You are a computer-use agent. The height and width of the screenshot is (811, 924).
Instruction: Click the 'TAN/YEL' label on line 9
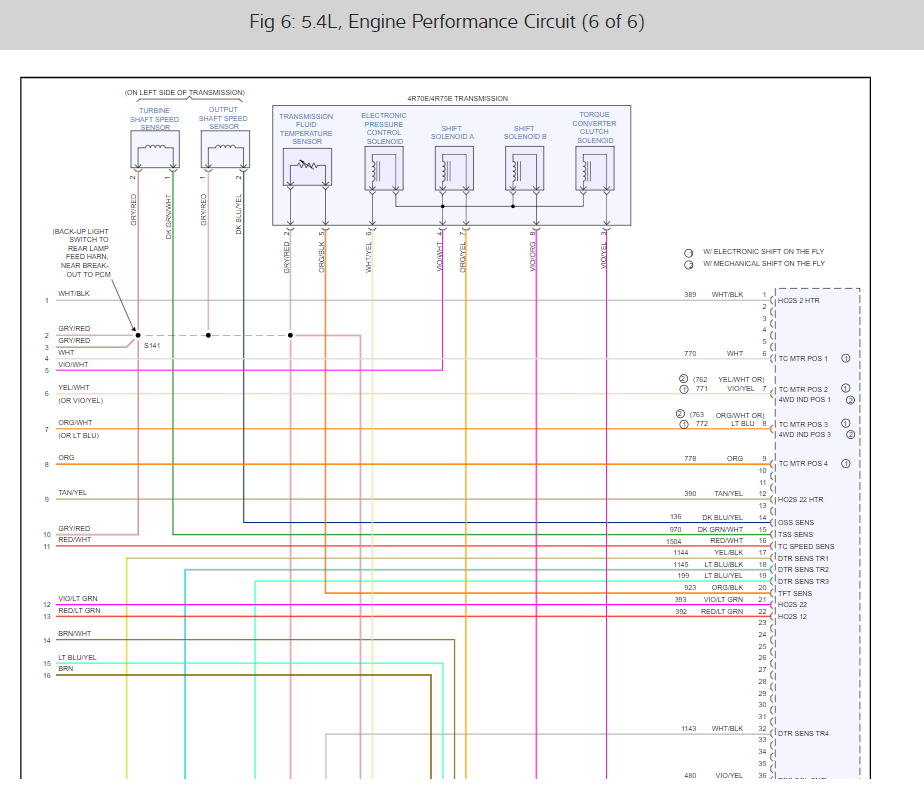tap(72, 493)
